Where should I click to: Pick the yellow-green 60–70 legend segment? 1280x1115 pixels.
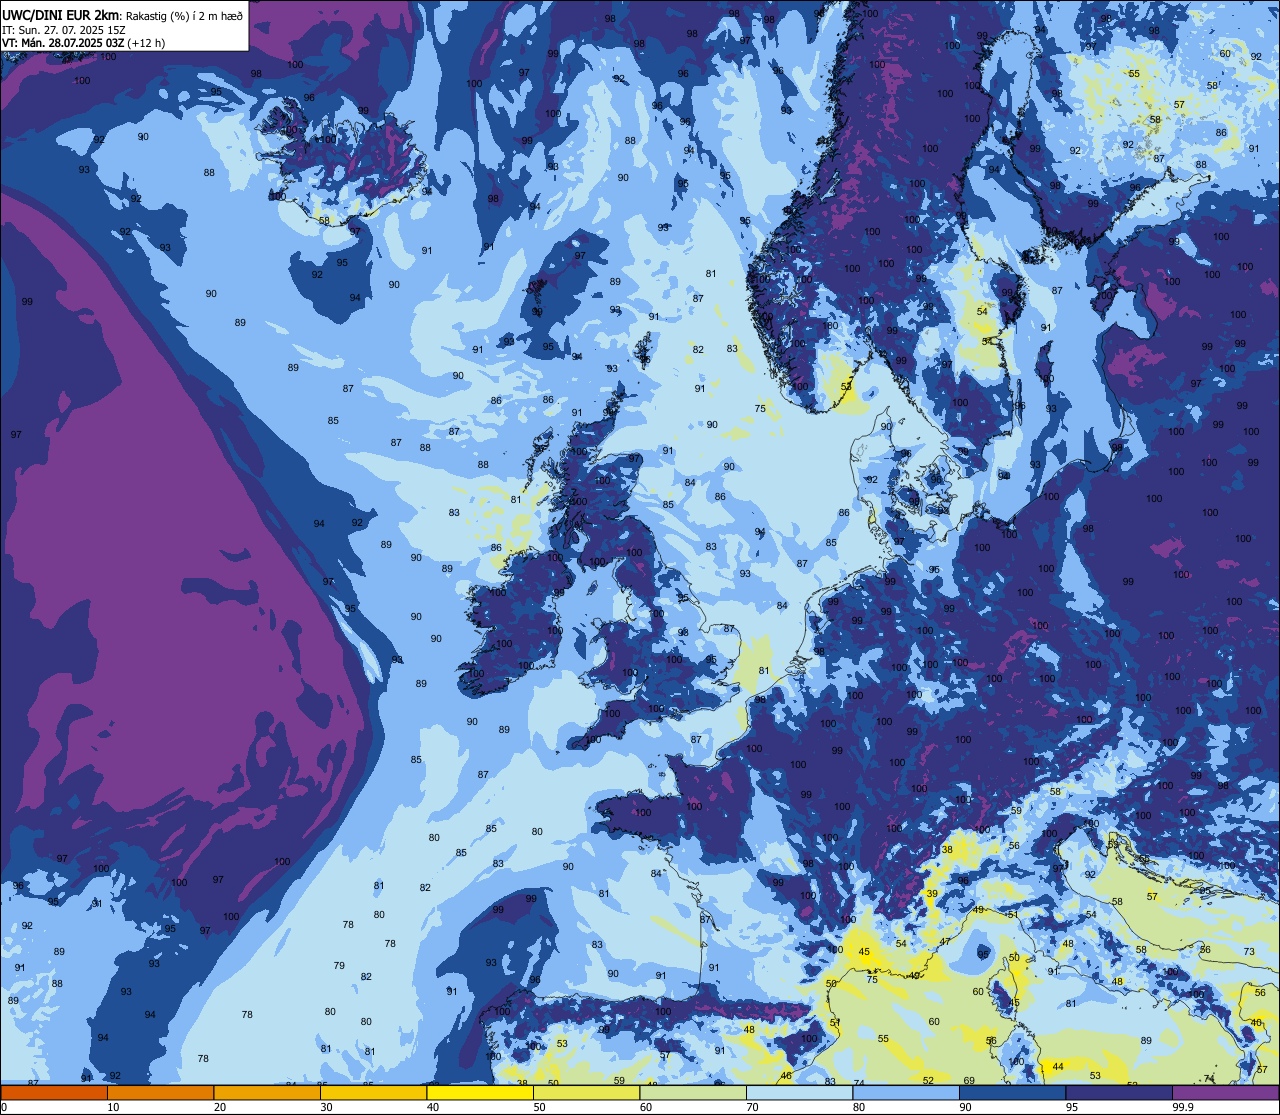coord(693,1093)
